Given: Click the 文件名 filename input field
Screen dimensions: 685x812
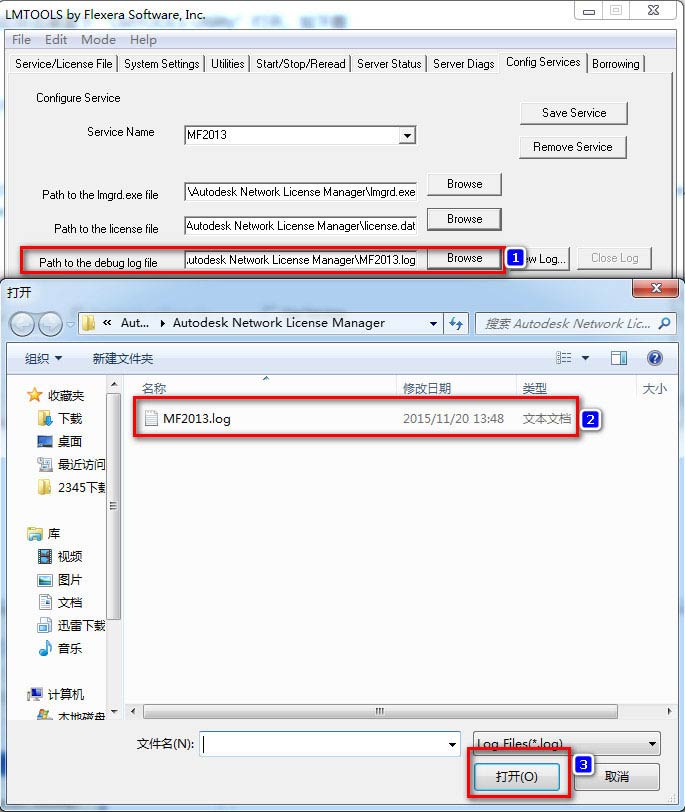Looking at the screenshot, I should pyautogui.click(x=330, y=744).
